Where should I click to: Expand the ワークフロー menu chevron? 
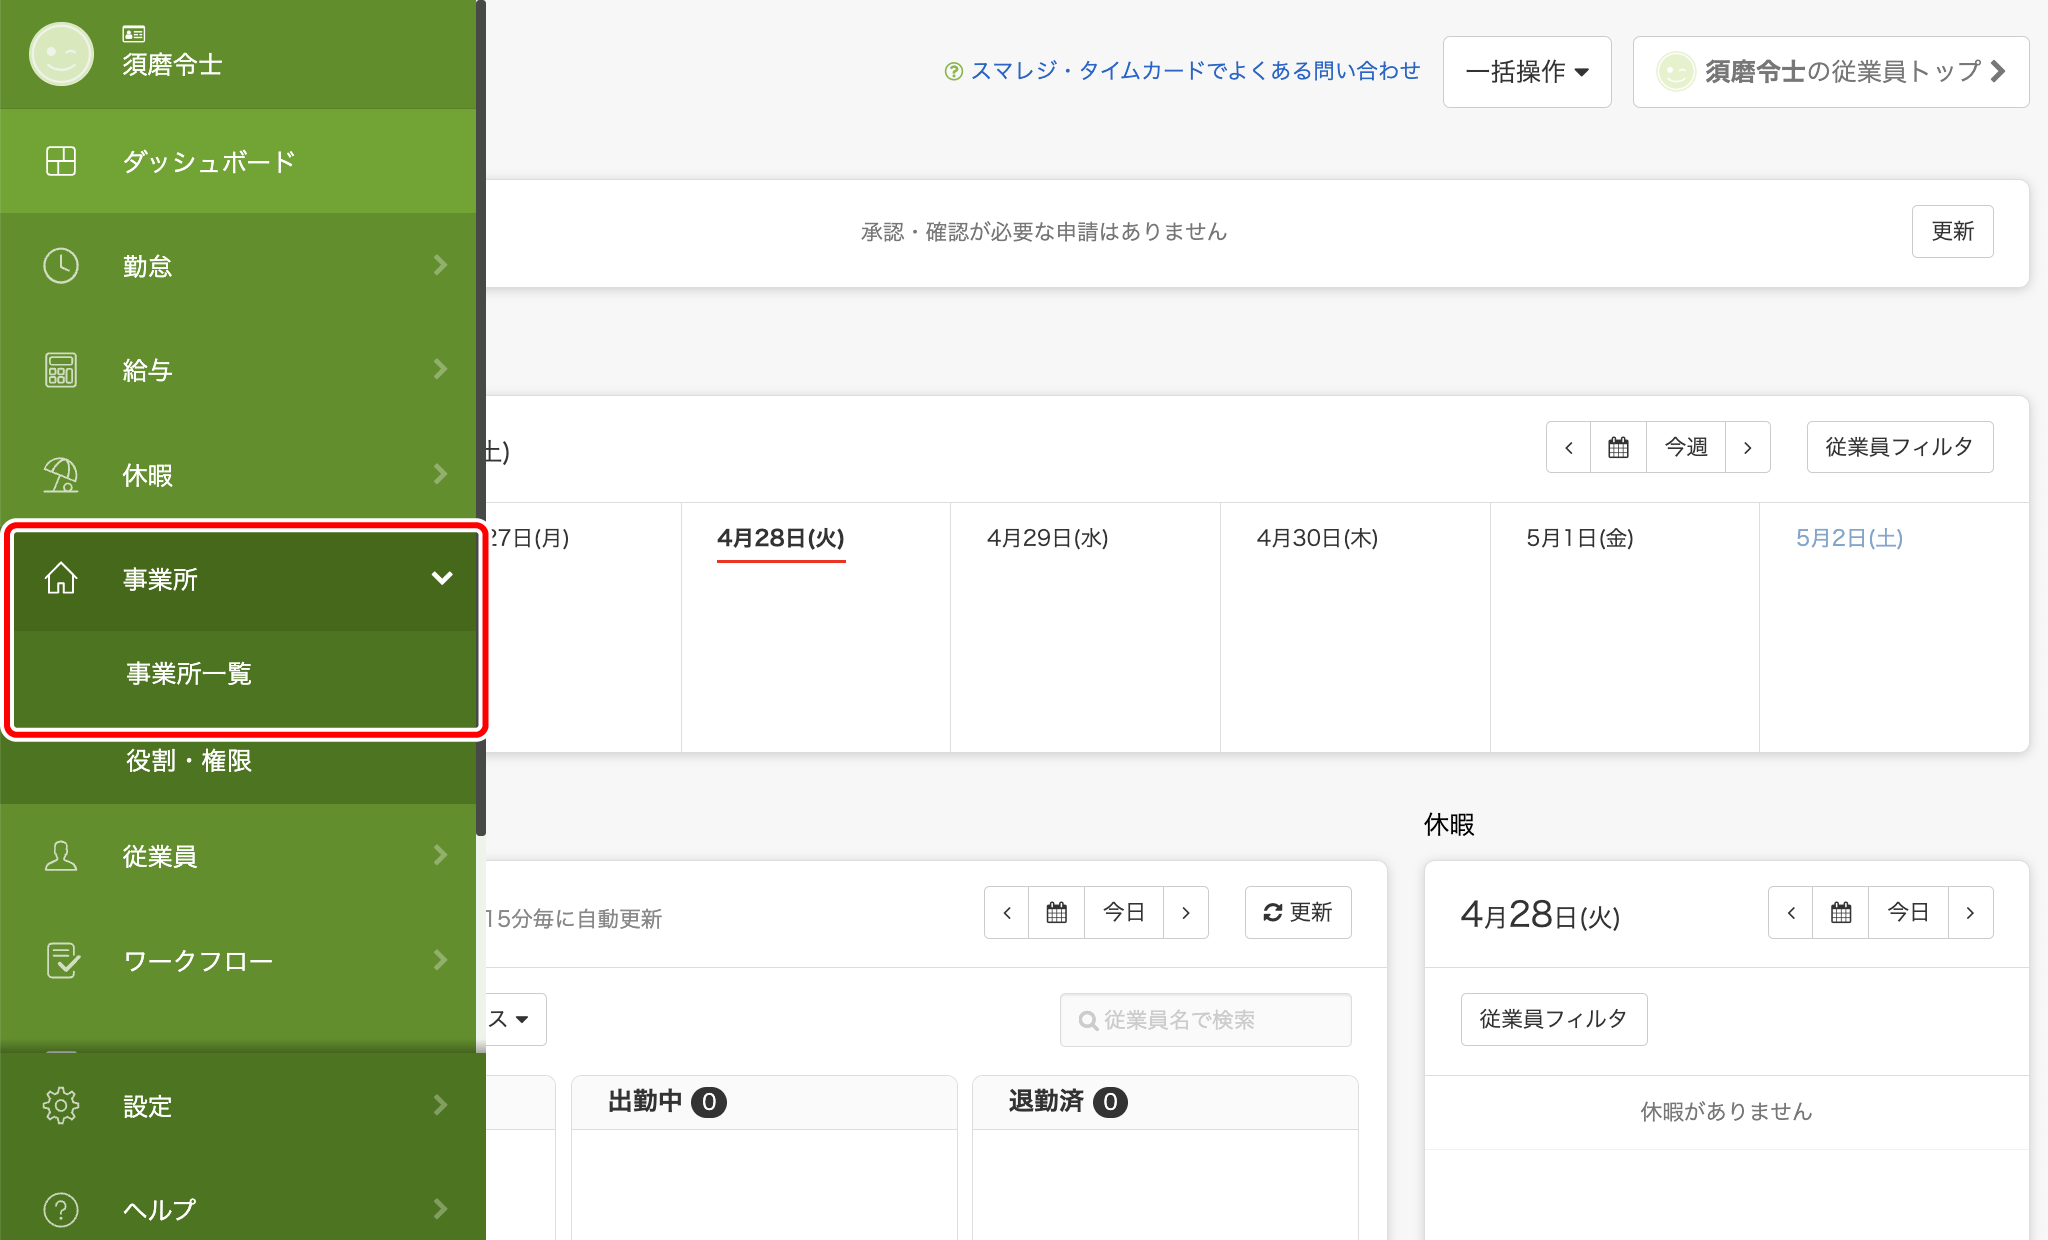440,960
